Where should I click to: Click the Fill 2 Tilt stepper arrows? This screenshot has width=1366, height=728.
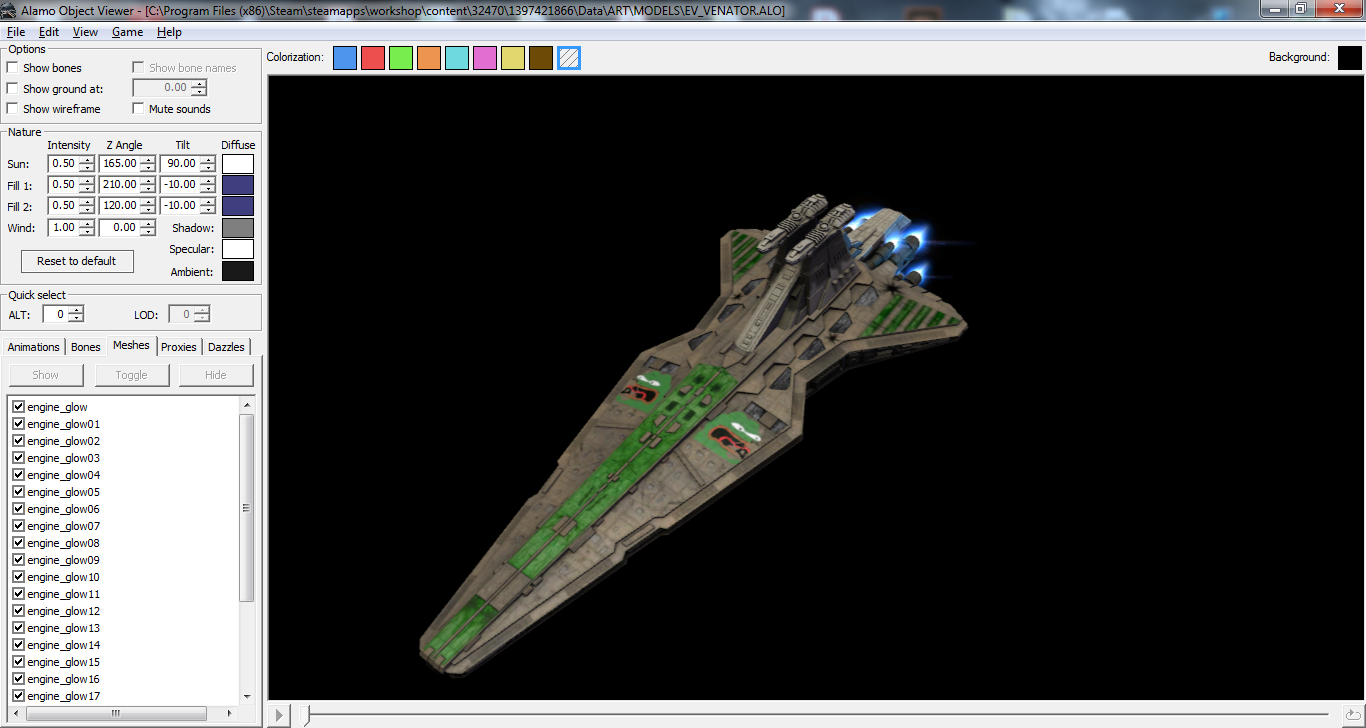coord(207,206)
